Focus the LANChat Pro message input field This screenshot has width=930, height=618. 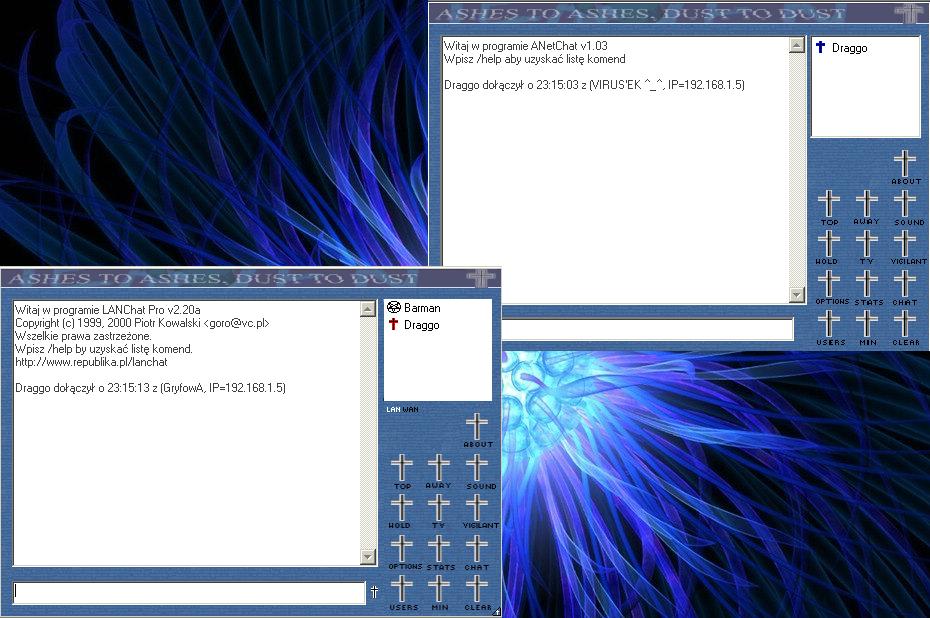point(190,592)
